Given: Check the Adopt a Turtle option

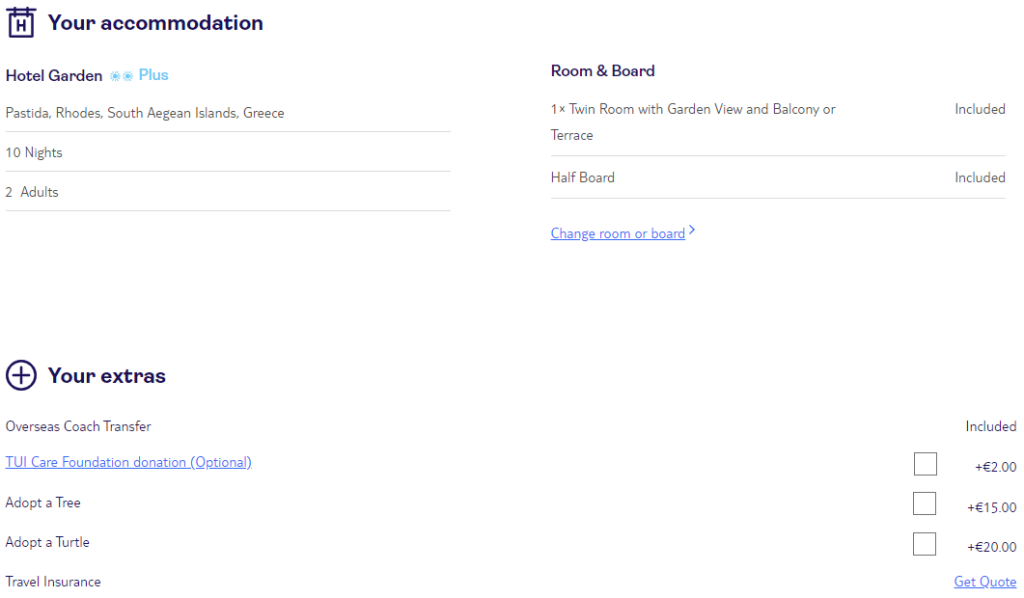Looking at the screenshot, I should point(924,544).
